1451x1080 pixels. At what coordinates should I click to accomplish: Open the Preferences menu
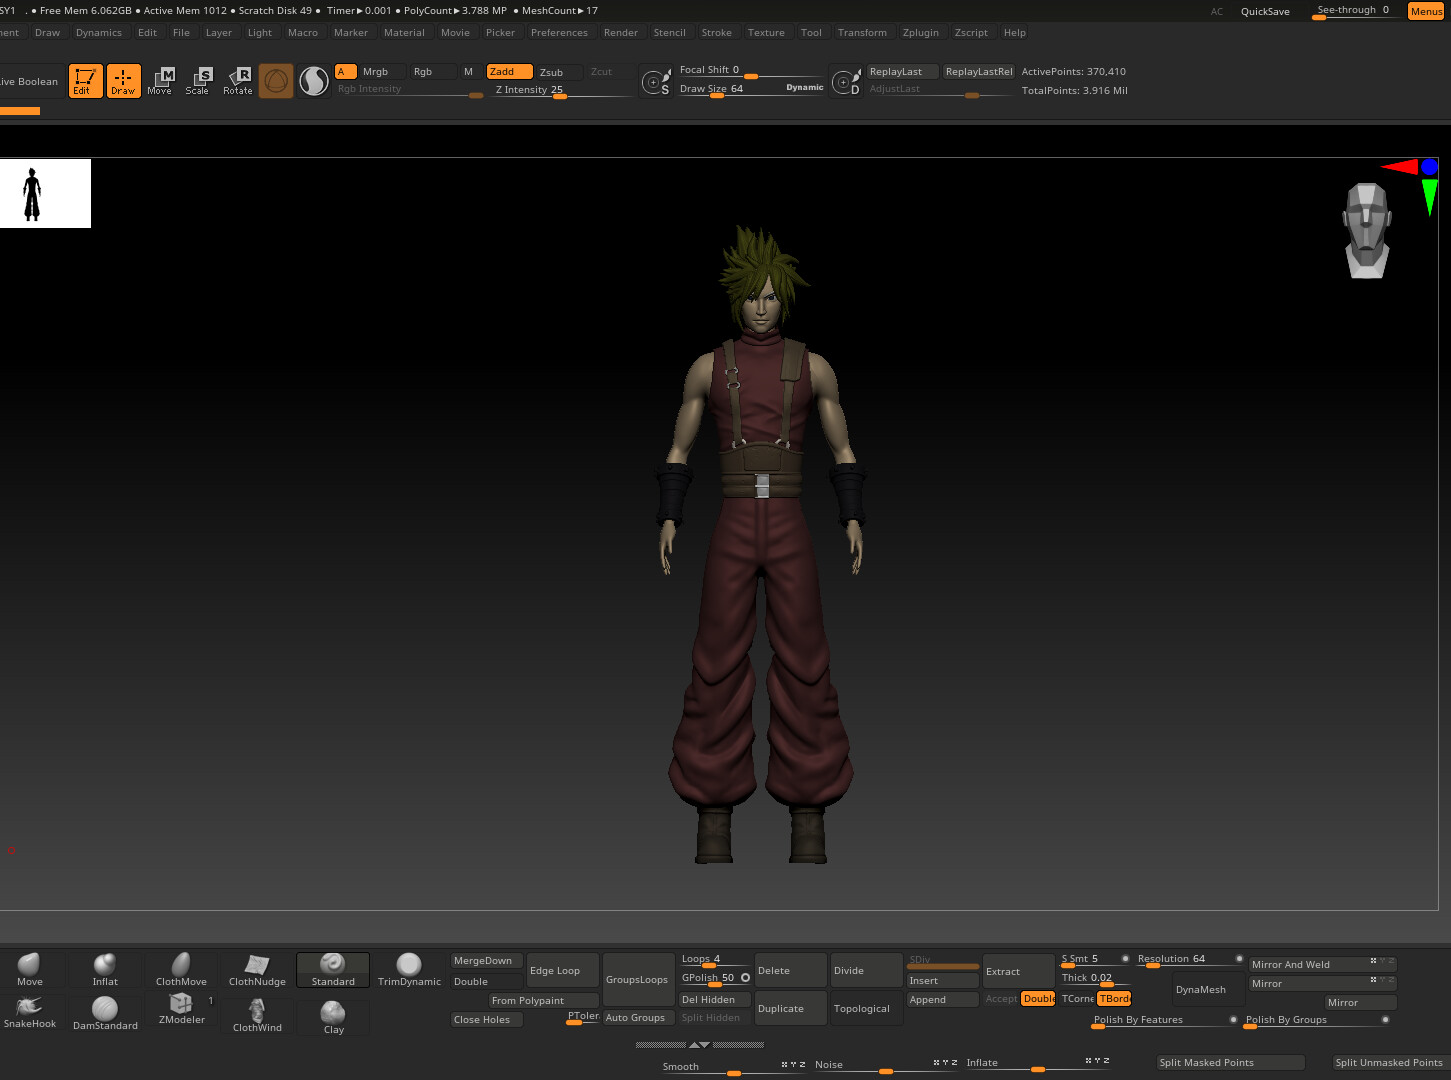[x=559, y=33]
